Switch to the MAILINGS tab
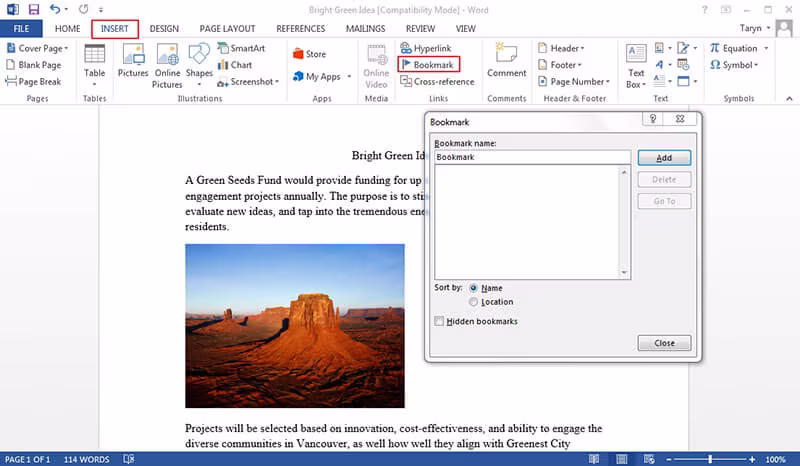 365,29
